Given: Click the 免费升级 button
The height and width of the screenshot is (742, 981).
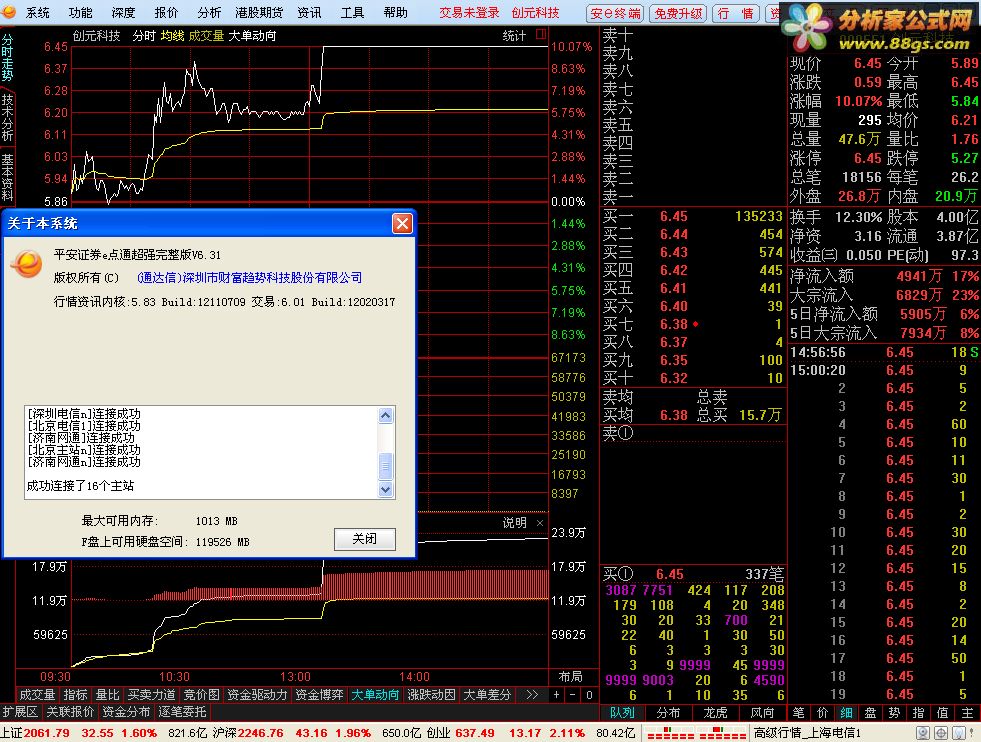Looking at the screenshot, I should tap(678, 13).
